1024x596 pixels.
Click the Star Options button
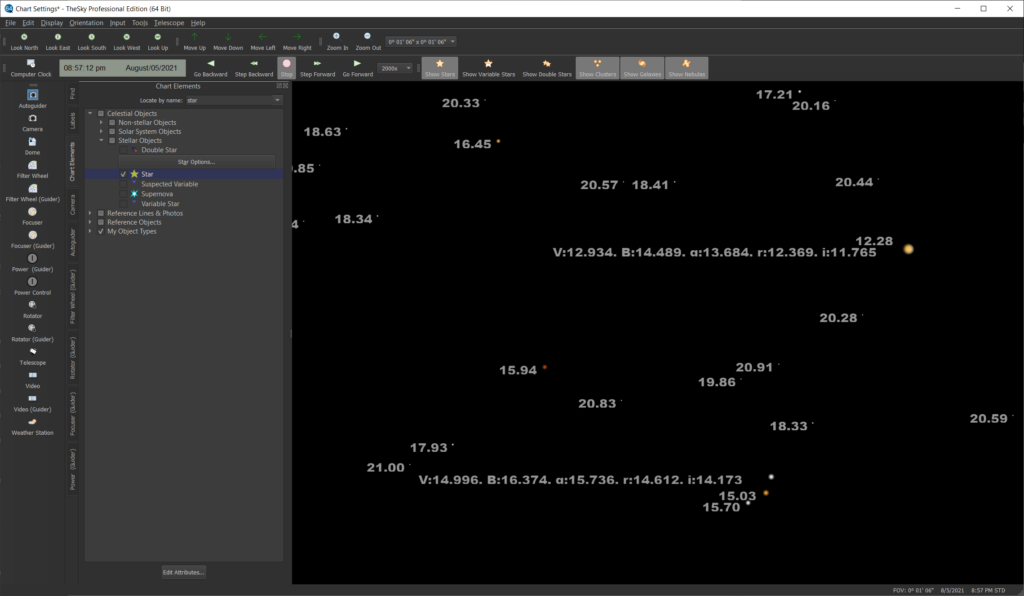pos(197,162)
